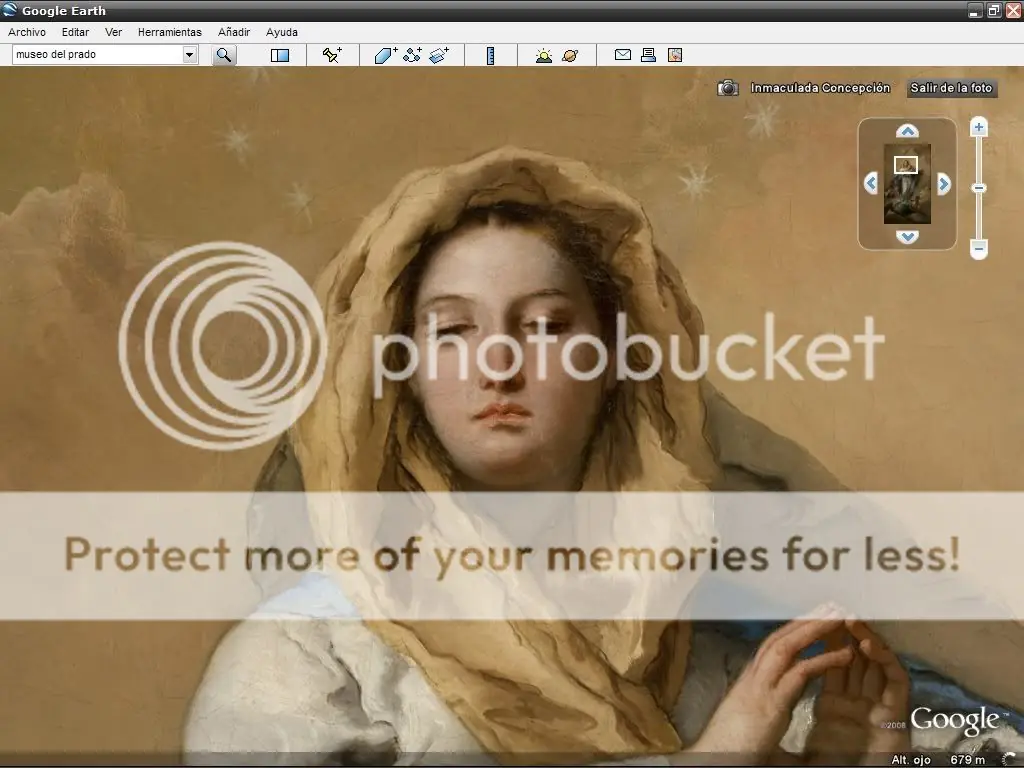This screenshot has height=768, width=1024.
Task: Pan the photo right with the arrow
Action: point(944,184)
